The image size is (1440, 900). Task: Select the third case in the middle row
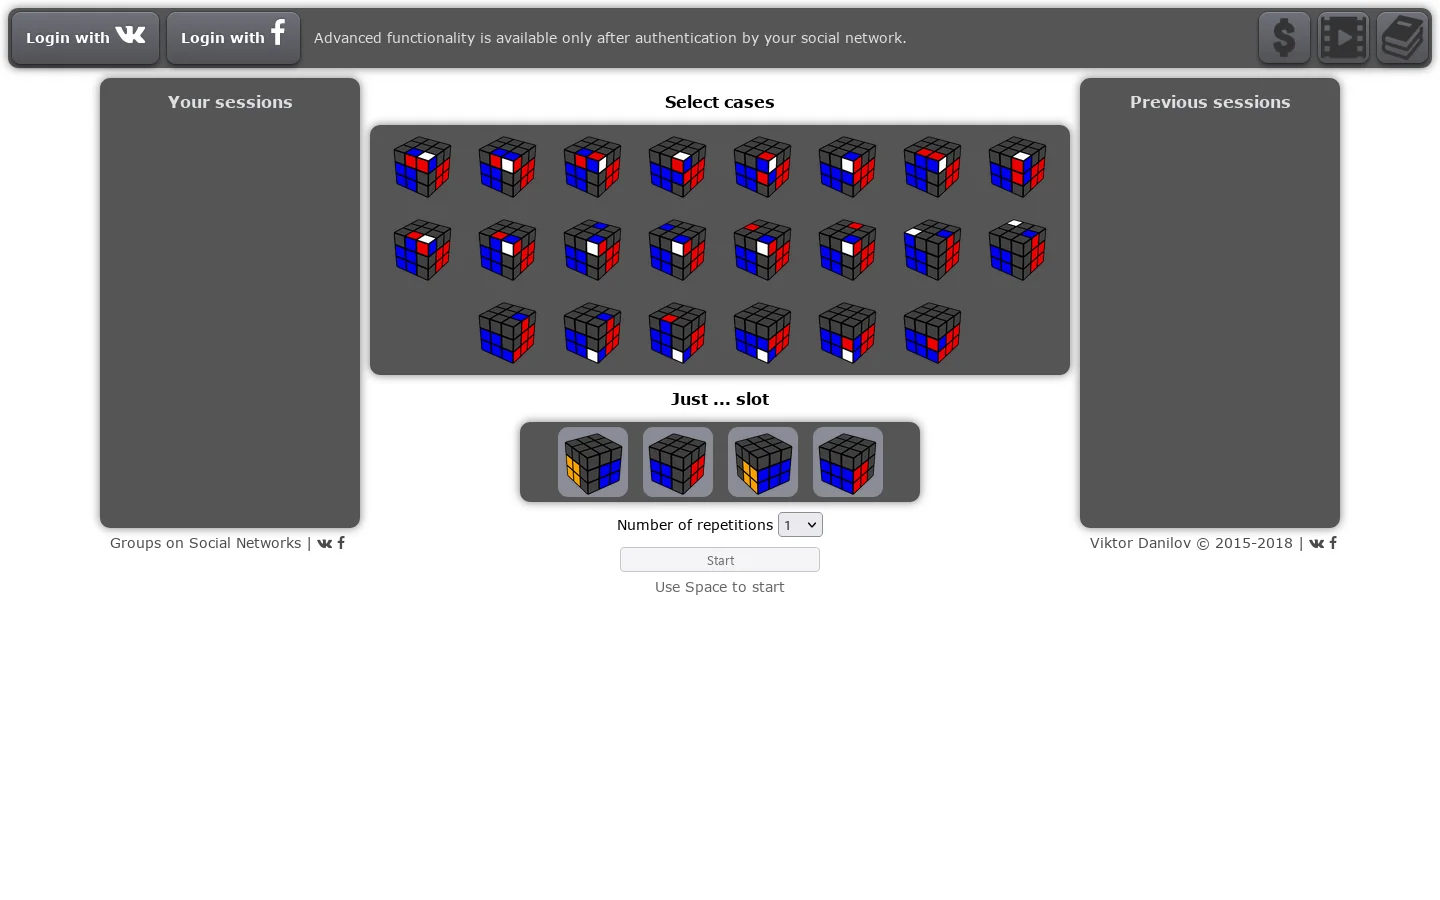click(593, 250)
